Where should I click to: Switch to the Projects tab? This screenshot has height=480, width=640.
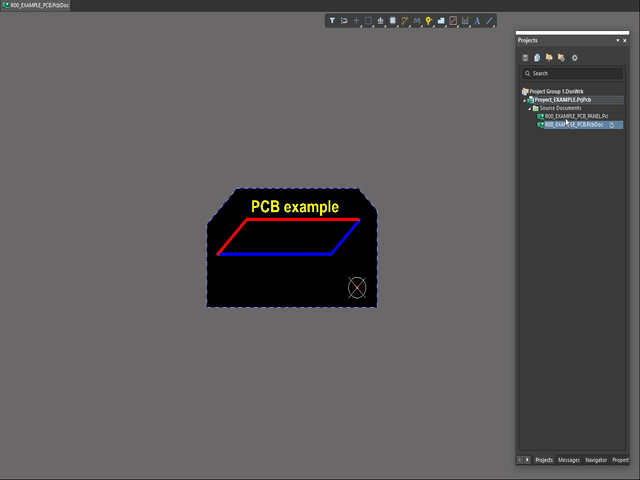(544, 460)
